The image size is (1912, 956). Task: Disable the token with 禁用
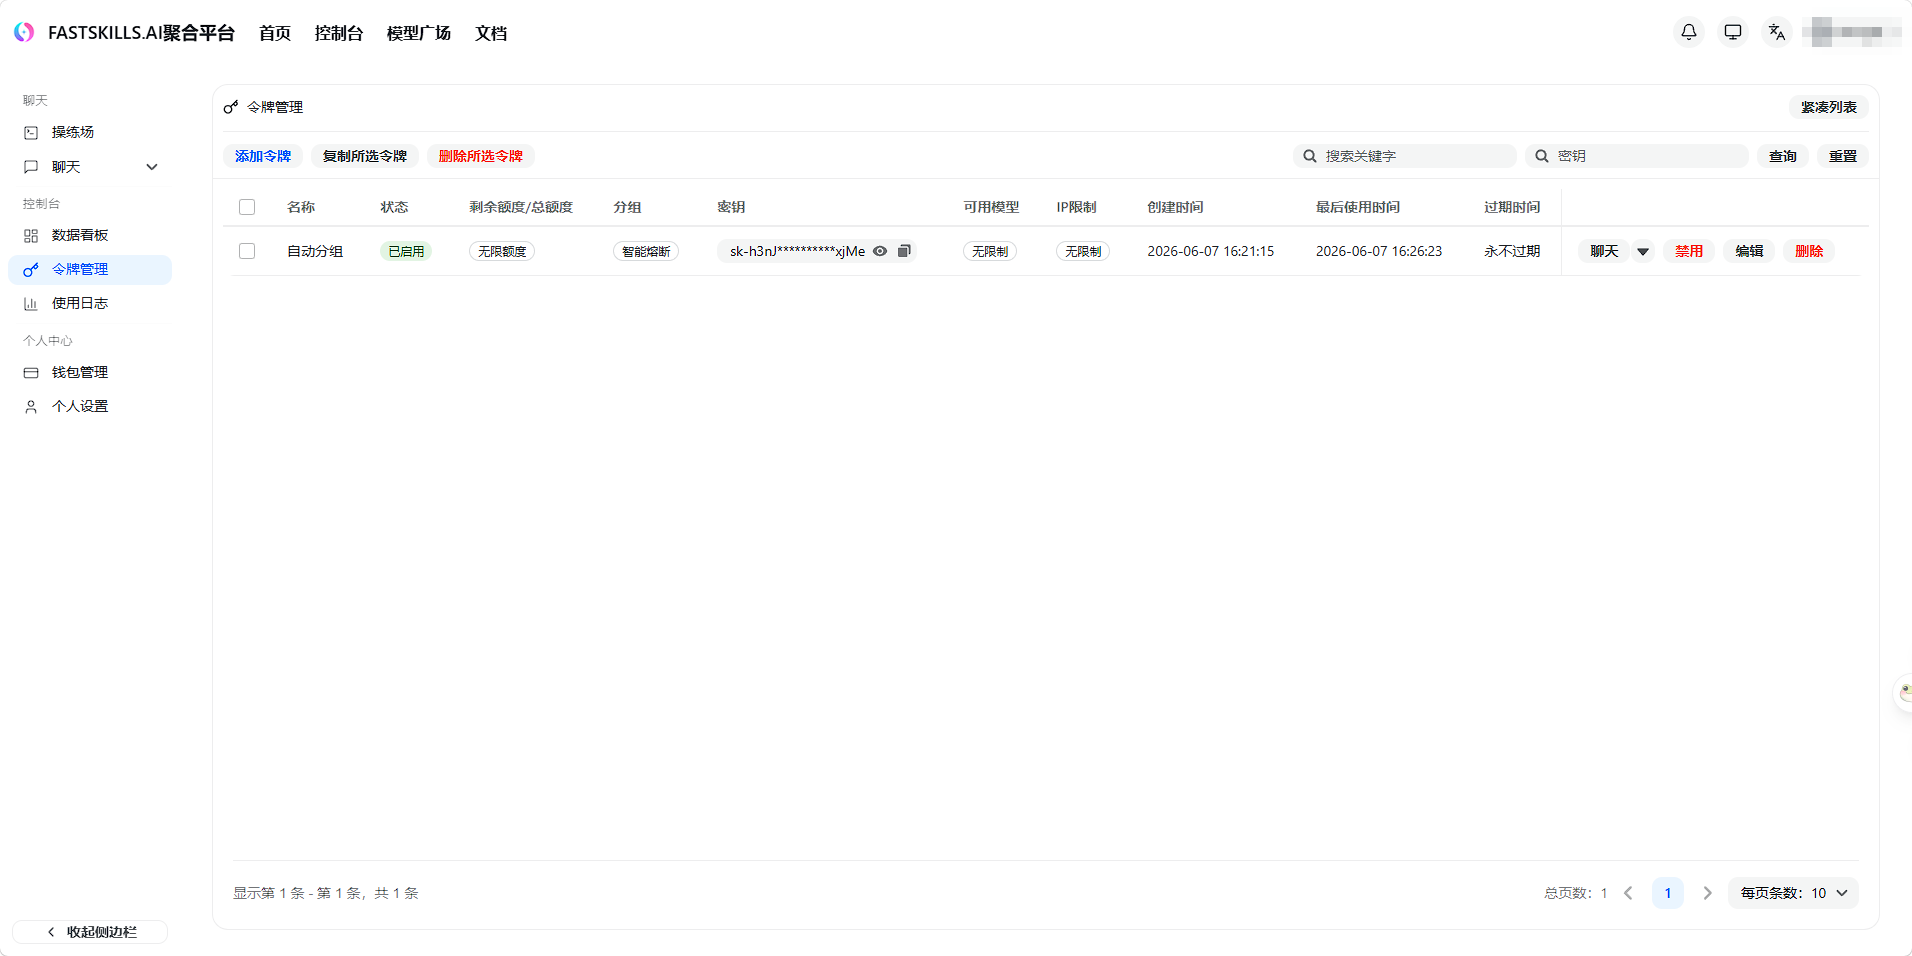pyautogui.click(x=1689, y=251)
